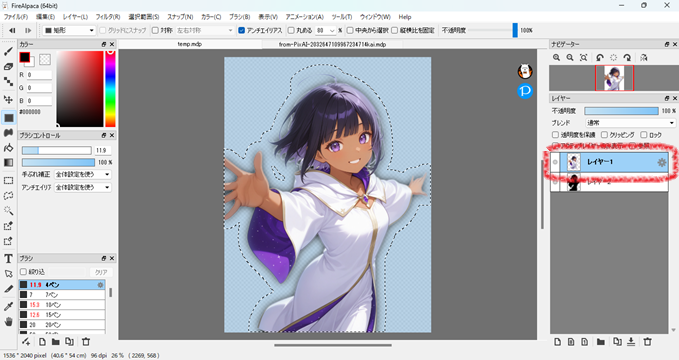Add a new layer in Layer panel
The width and height of the screenshot is (679, 360).
pos(557,342)
